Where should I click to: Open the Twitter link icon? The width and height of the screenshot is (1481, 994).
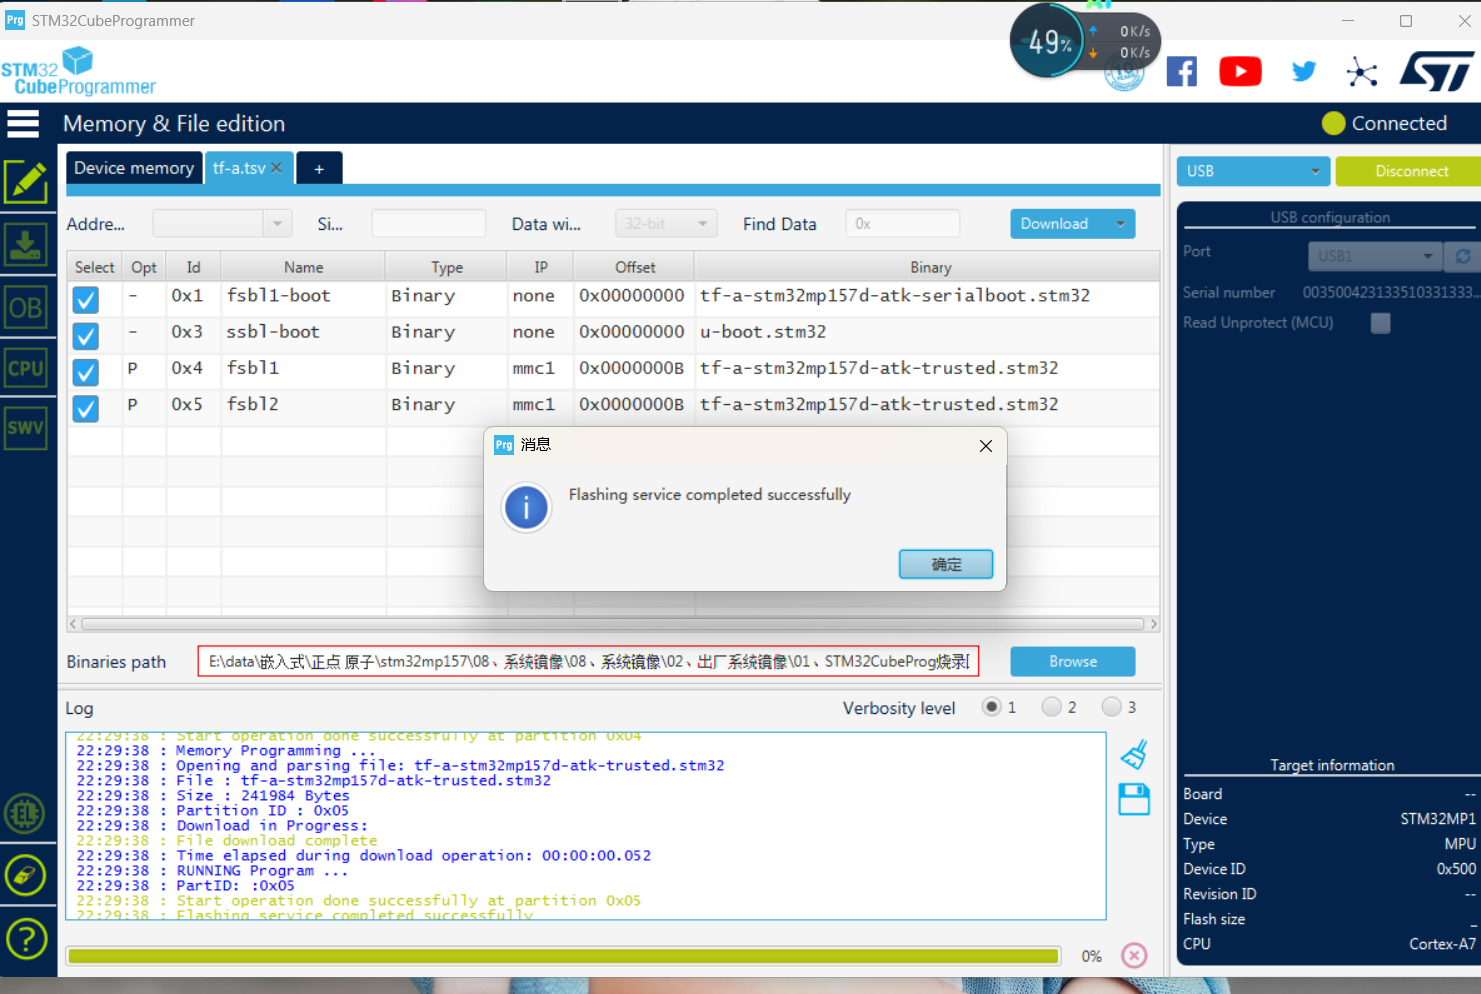click(1303, 72)
